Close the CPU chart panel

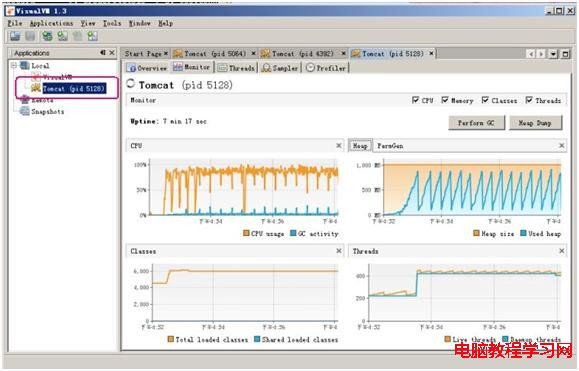[x=339, y=145]
